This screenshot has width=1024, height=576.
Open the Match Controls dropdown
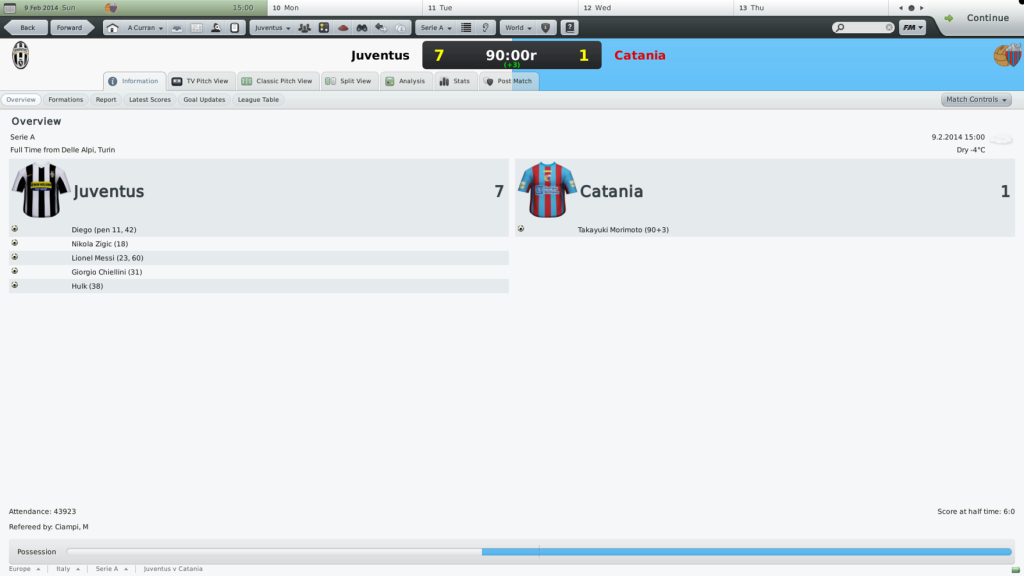(976, 100)
